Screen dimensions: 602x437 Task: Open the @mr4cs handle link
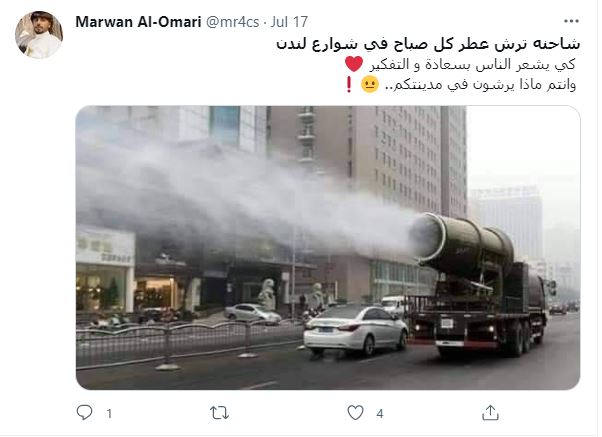[233, 22]
